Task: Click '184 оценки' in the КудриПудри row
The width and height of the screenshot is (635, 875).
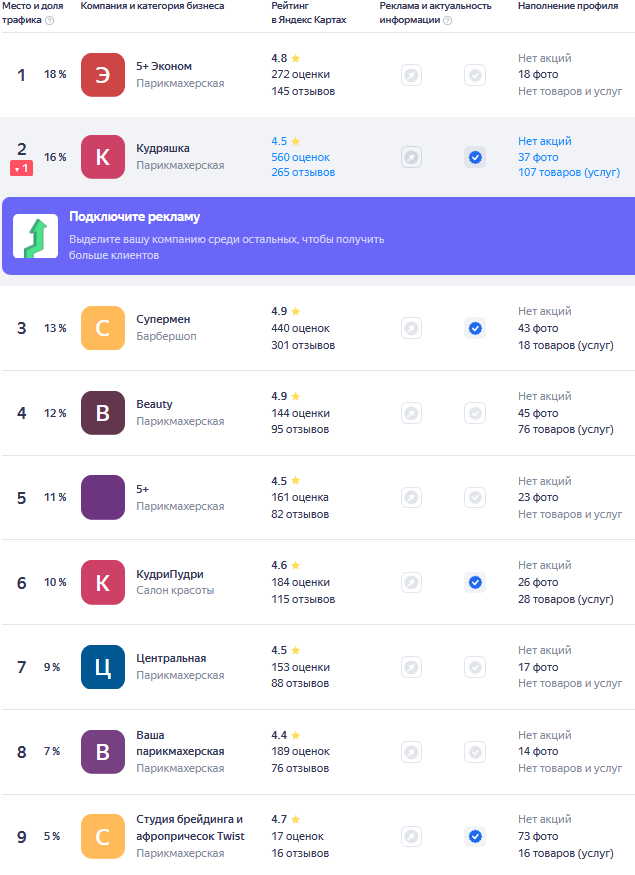Action: click(x=300, y=583)
